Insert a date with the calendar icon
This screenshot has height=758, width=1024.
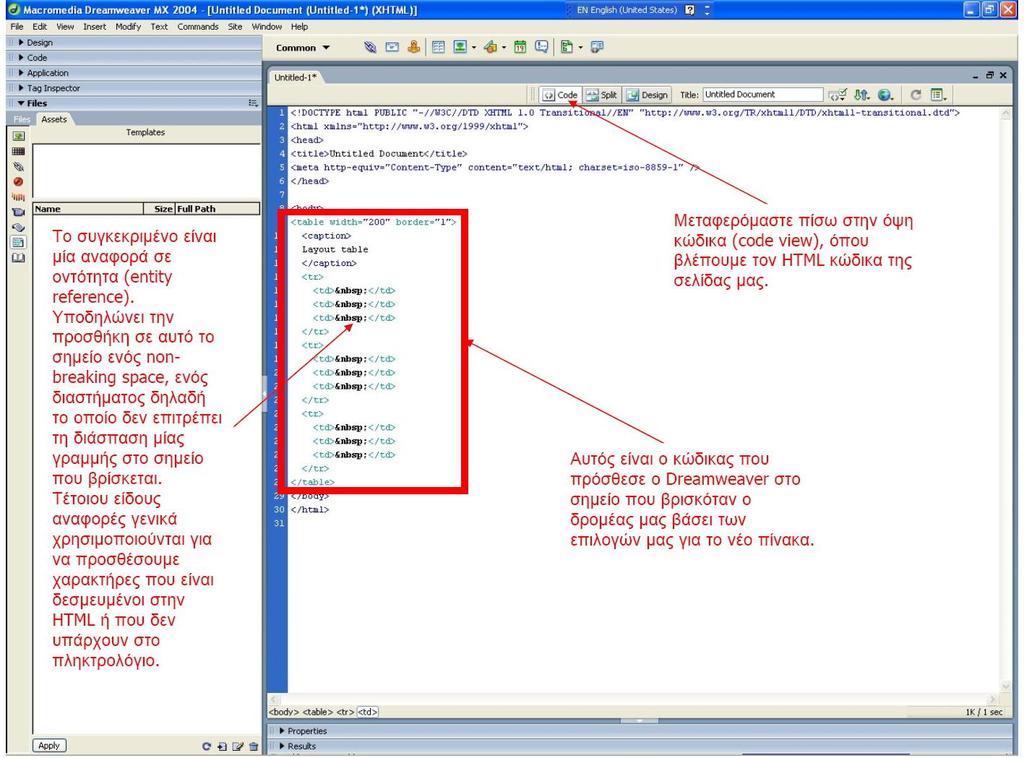pos(520,47)
